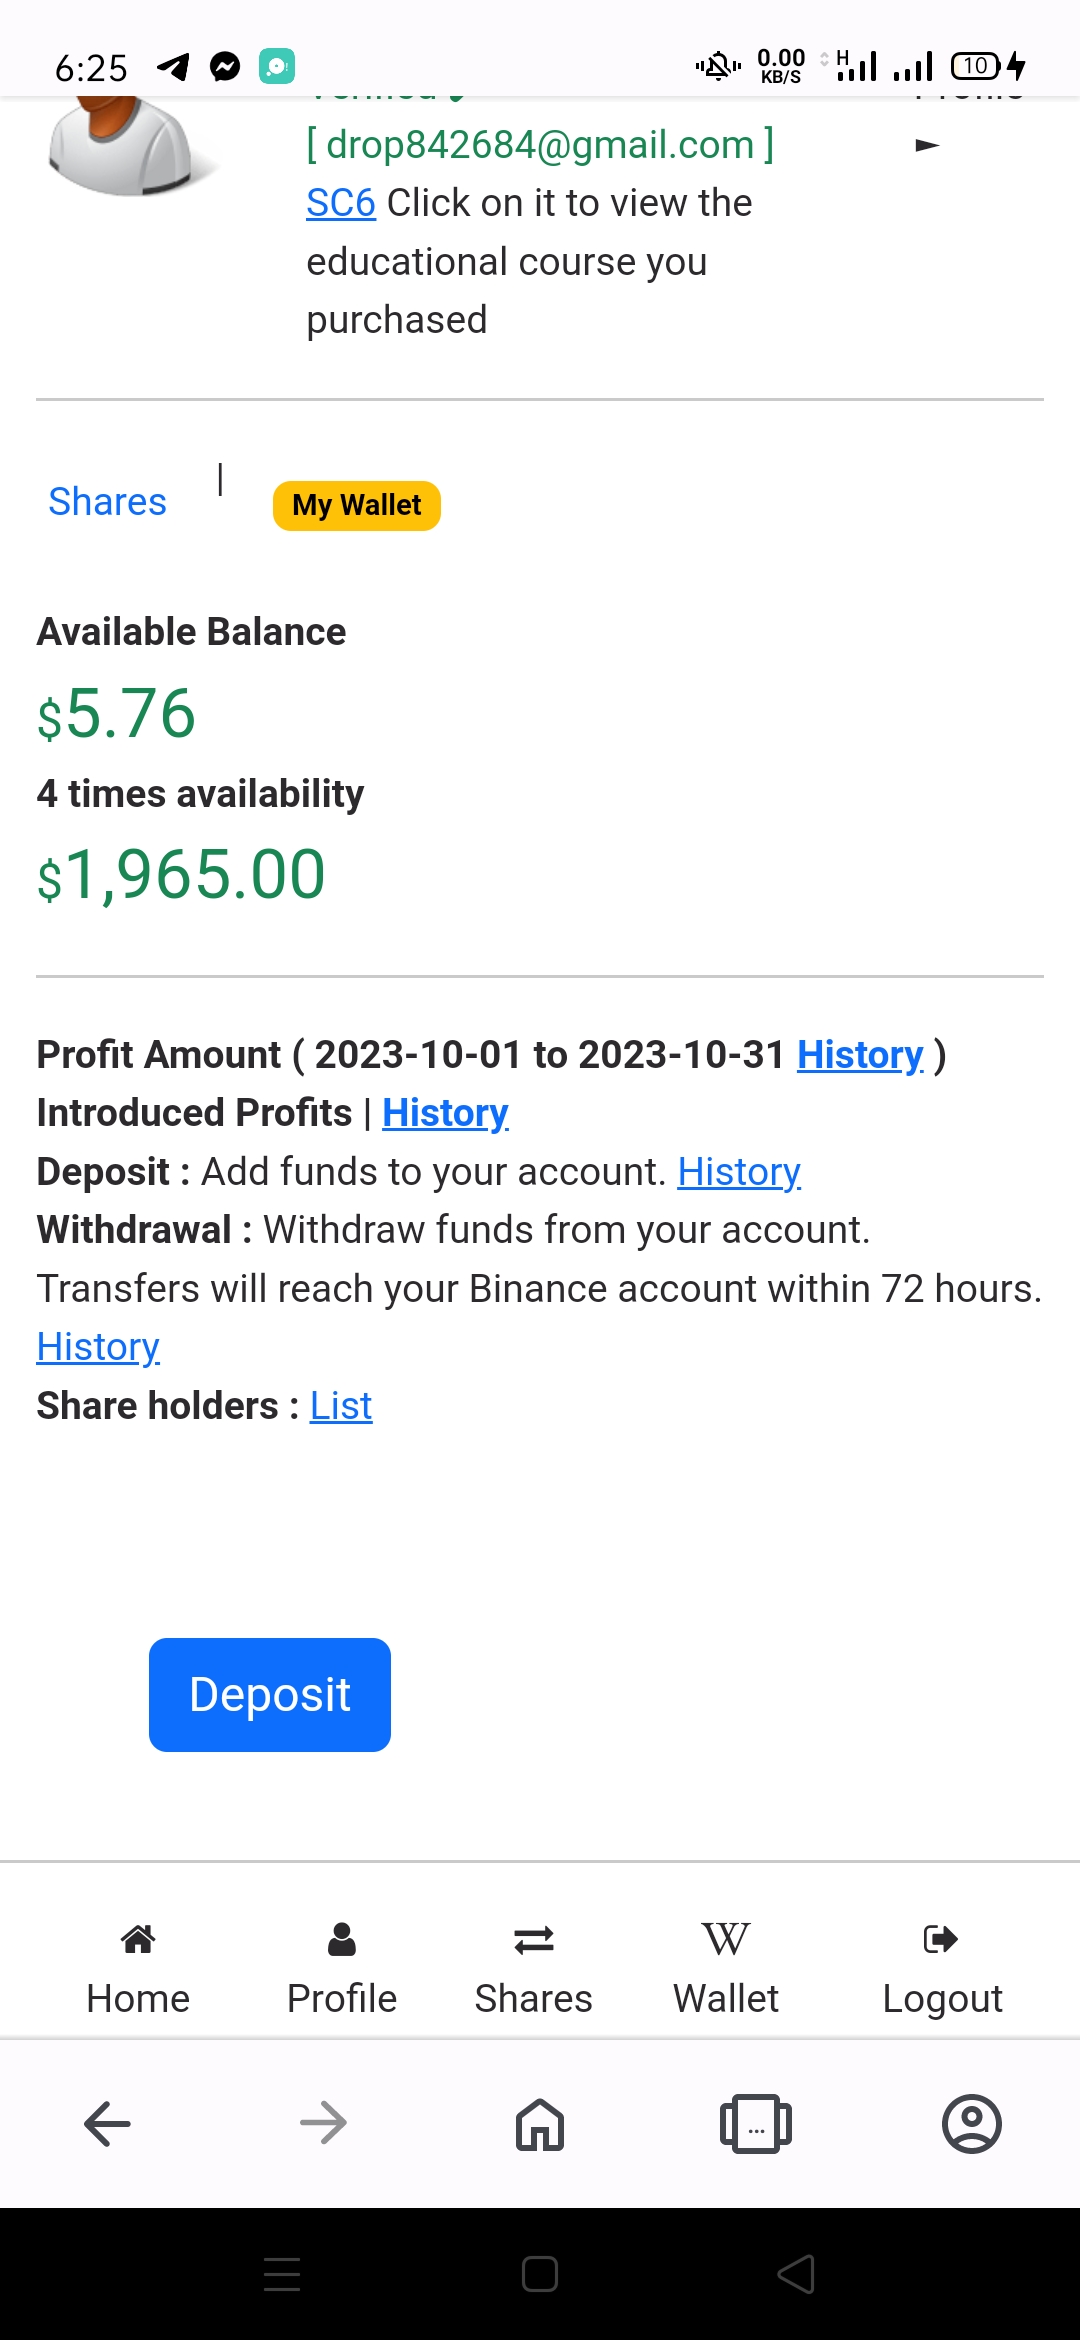Go back with browser back arrow
The image size is (1080, 2340).
tap(107, 2123)
